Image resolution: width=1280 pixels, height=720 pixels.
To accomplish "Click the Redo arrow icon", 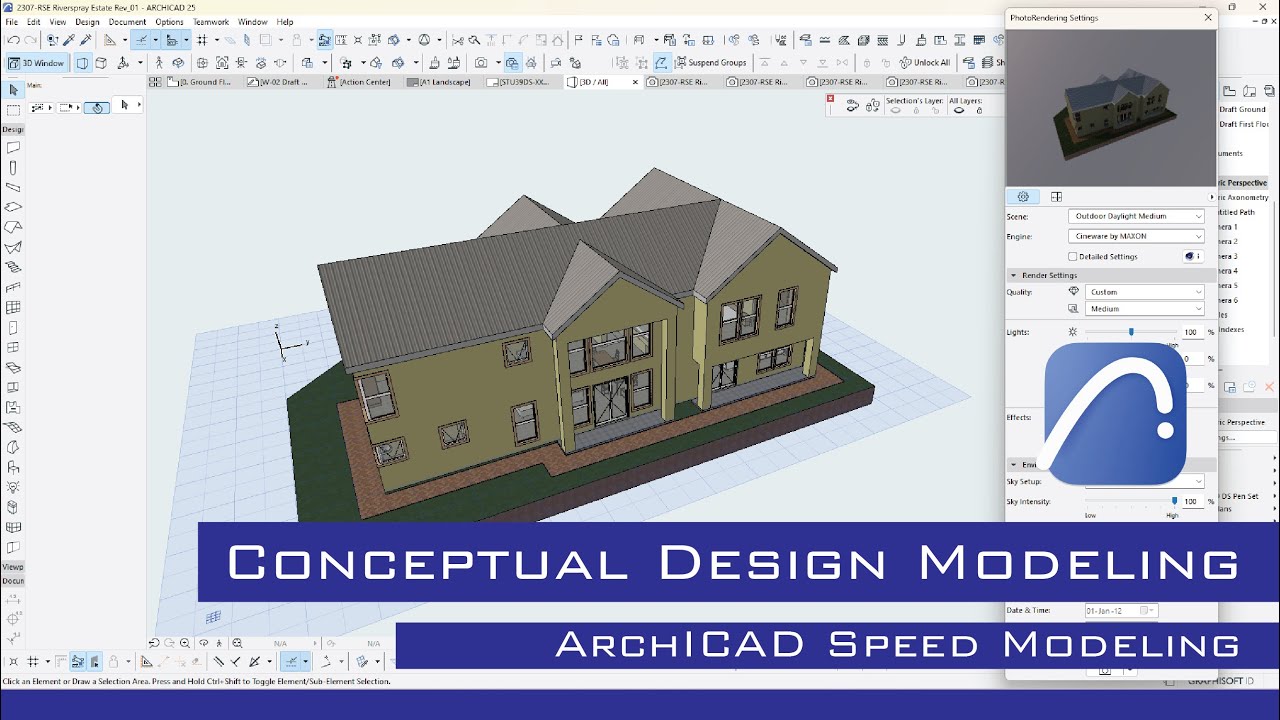I will [30, 40].
